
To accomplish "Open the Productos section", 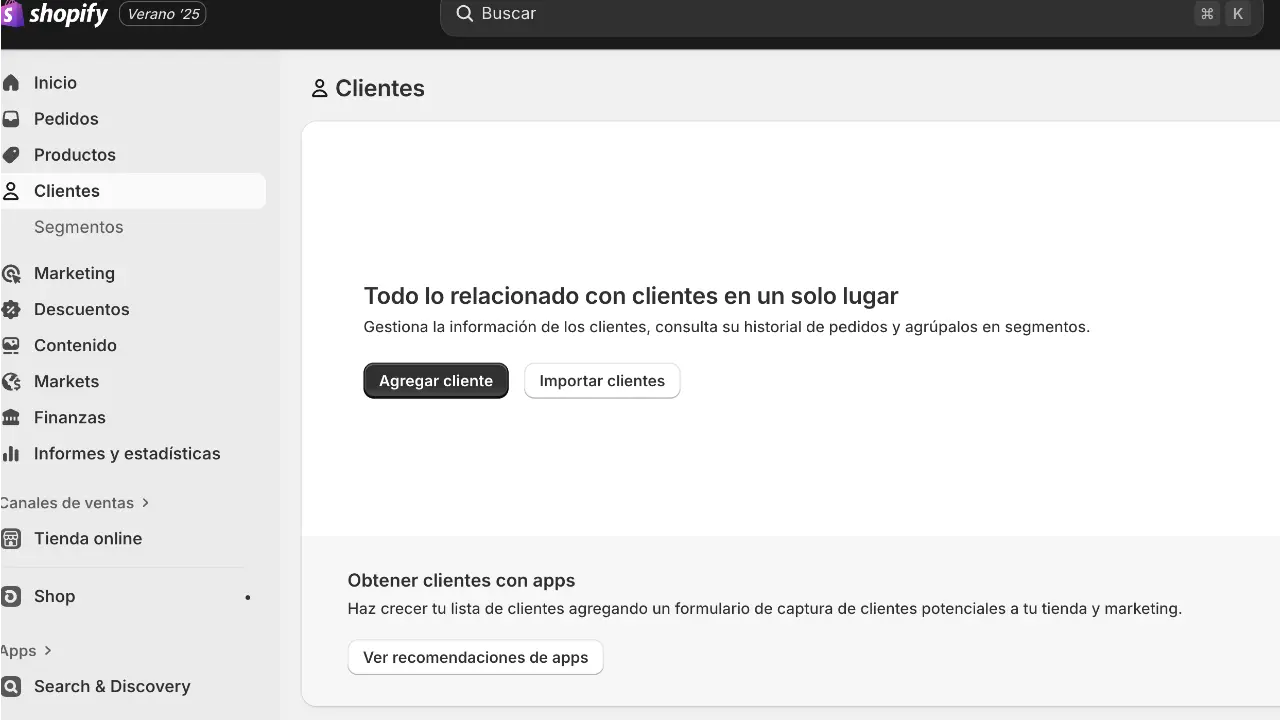I will 75,154.
